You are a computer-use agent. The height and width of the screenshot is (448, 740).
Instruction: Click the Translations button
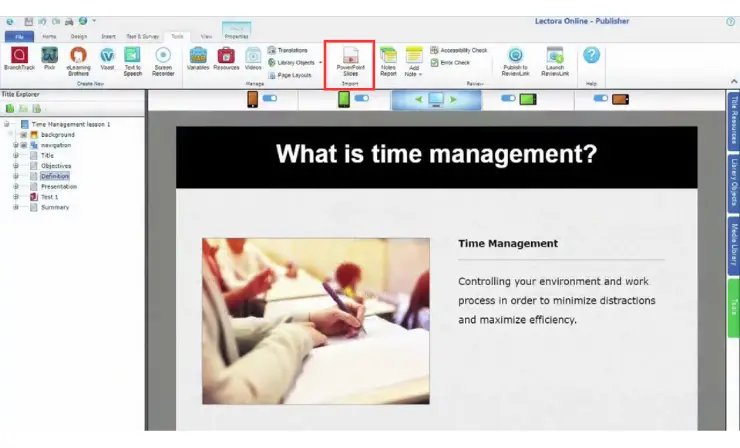tap(287, 50)
